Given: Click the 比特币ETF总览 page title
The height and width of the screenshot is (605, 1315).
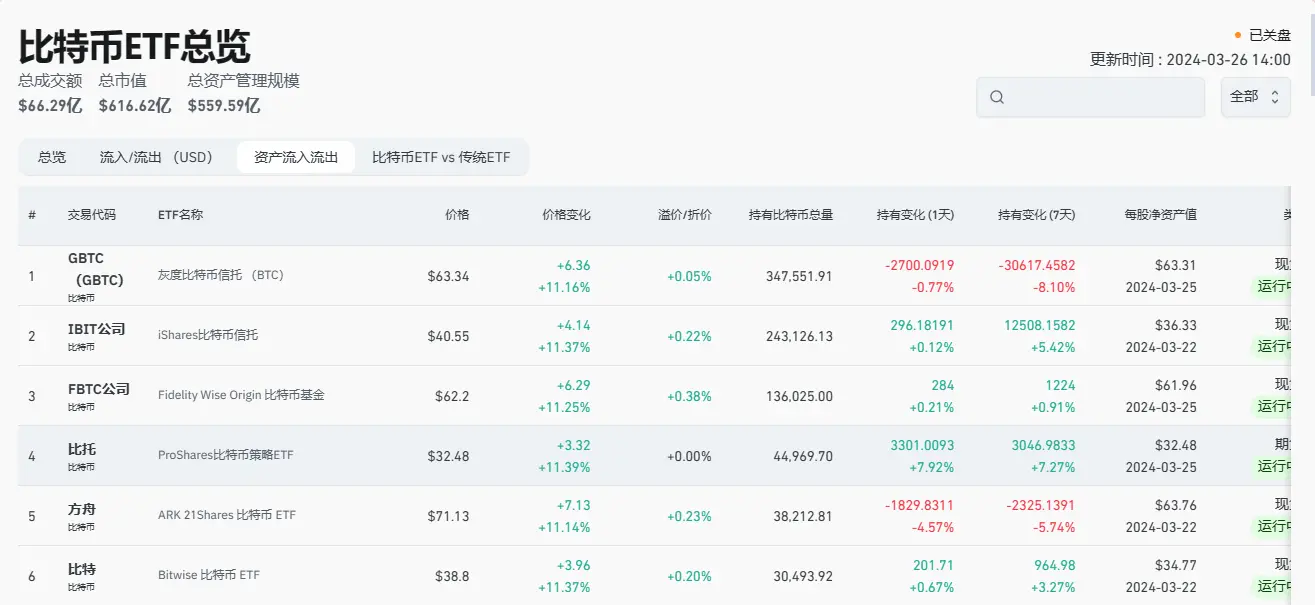Looking at the screenshot, I should tap(134, 46).
